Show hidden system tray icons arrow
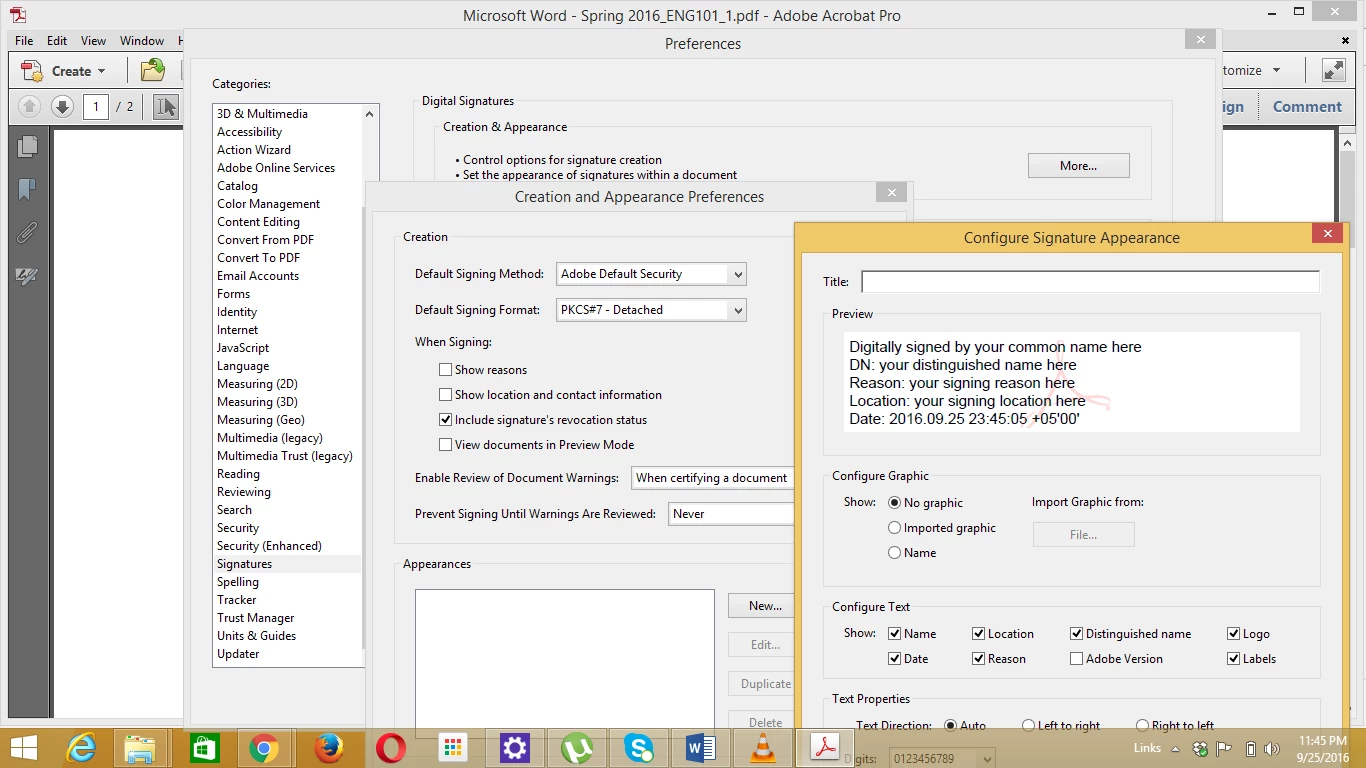1366x768 pixels. pos(1175,748)
